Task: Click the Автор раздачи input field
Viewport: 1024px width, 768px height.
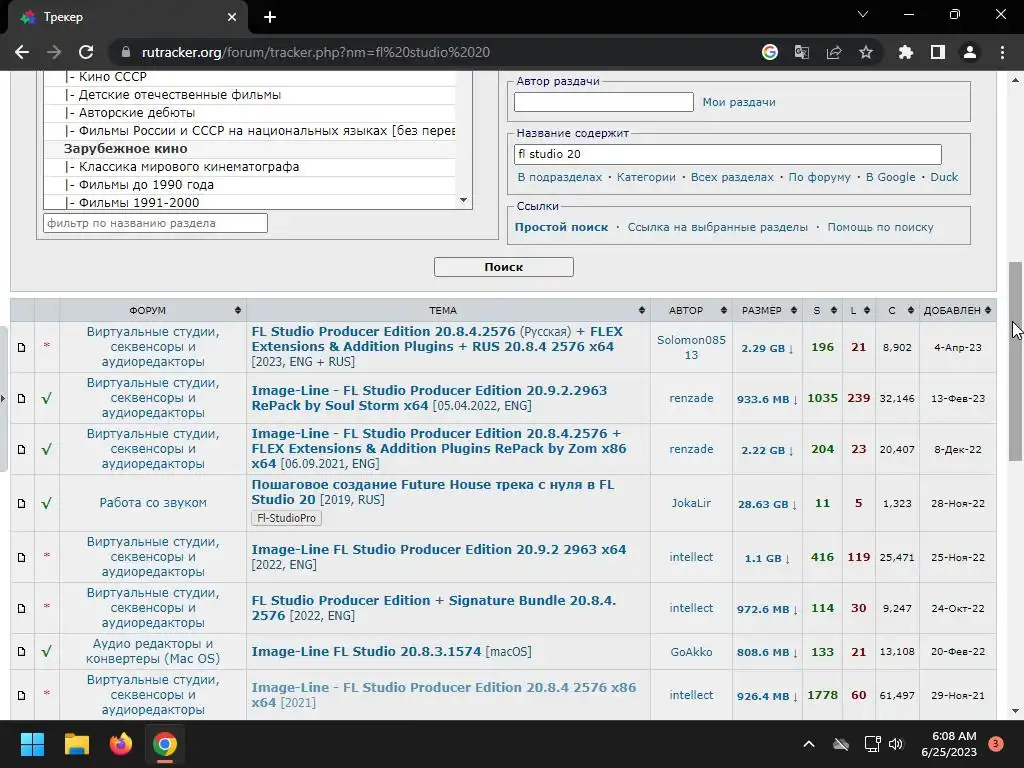Action: coord(603,102)
